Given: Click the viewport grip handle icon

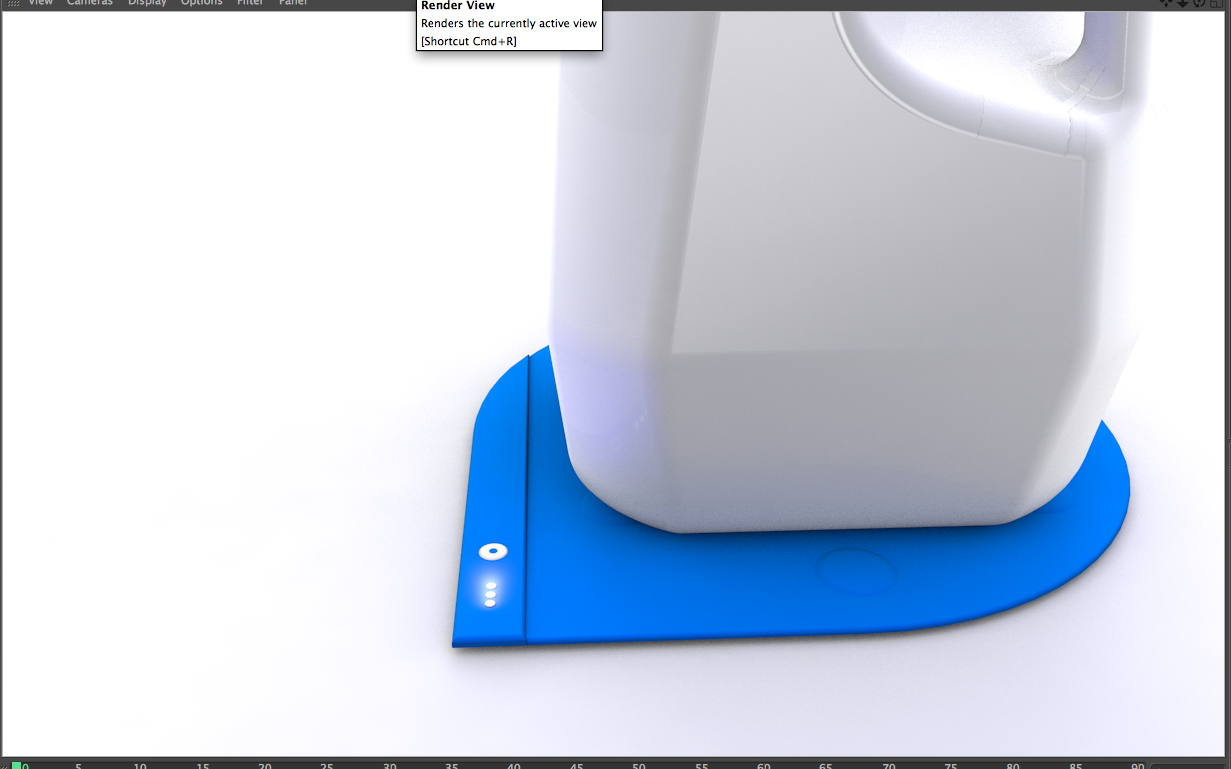Looking at the screenshot, I should [14, 3].
